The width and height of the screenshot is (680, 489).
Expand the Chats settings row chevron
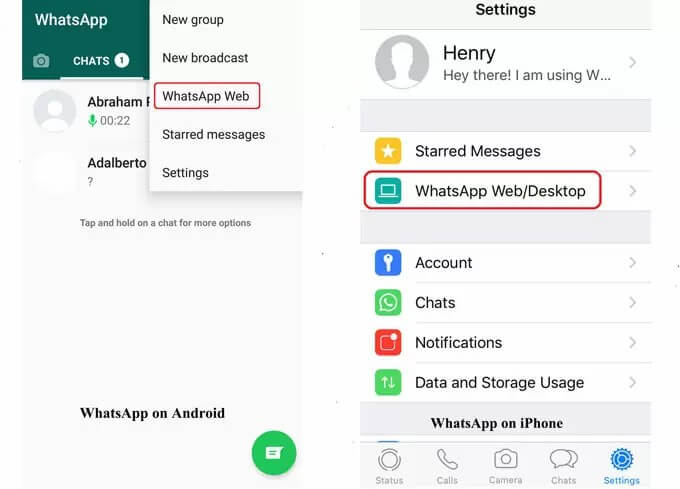pyautogui.click(x=633, y=302)
